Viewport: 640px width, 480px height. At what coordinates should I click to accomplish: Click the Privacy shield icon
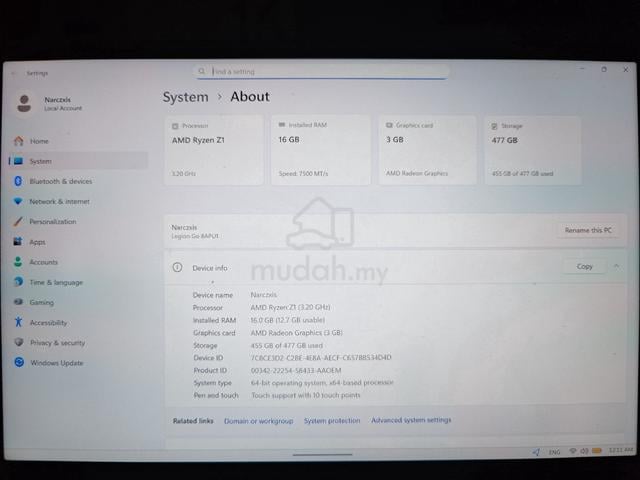[18, 342]
